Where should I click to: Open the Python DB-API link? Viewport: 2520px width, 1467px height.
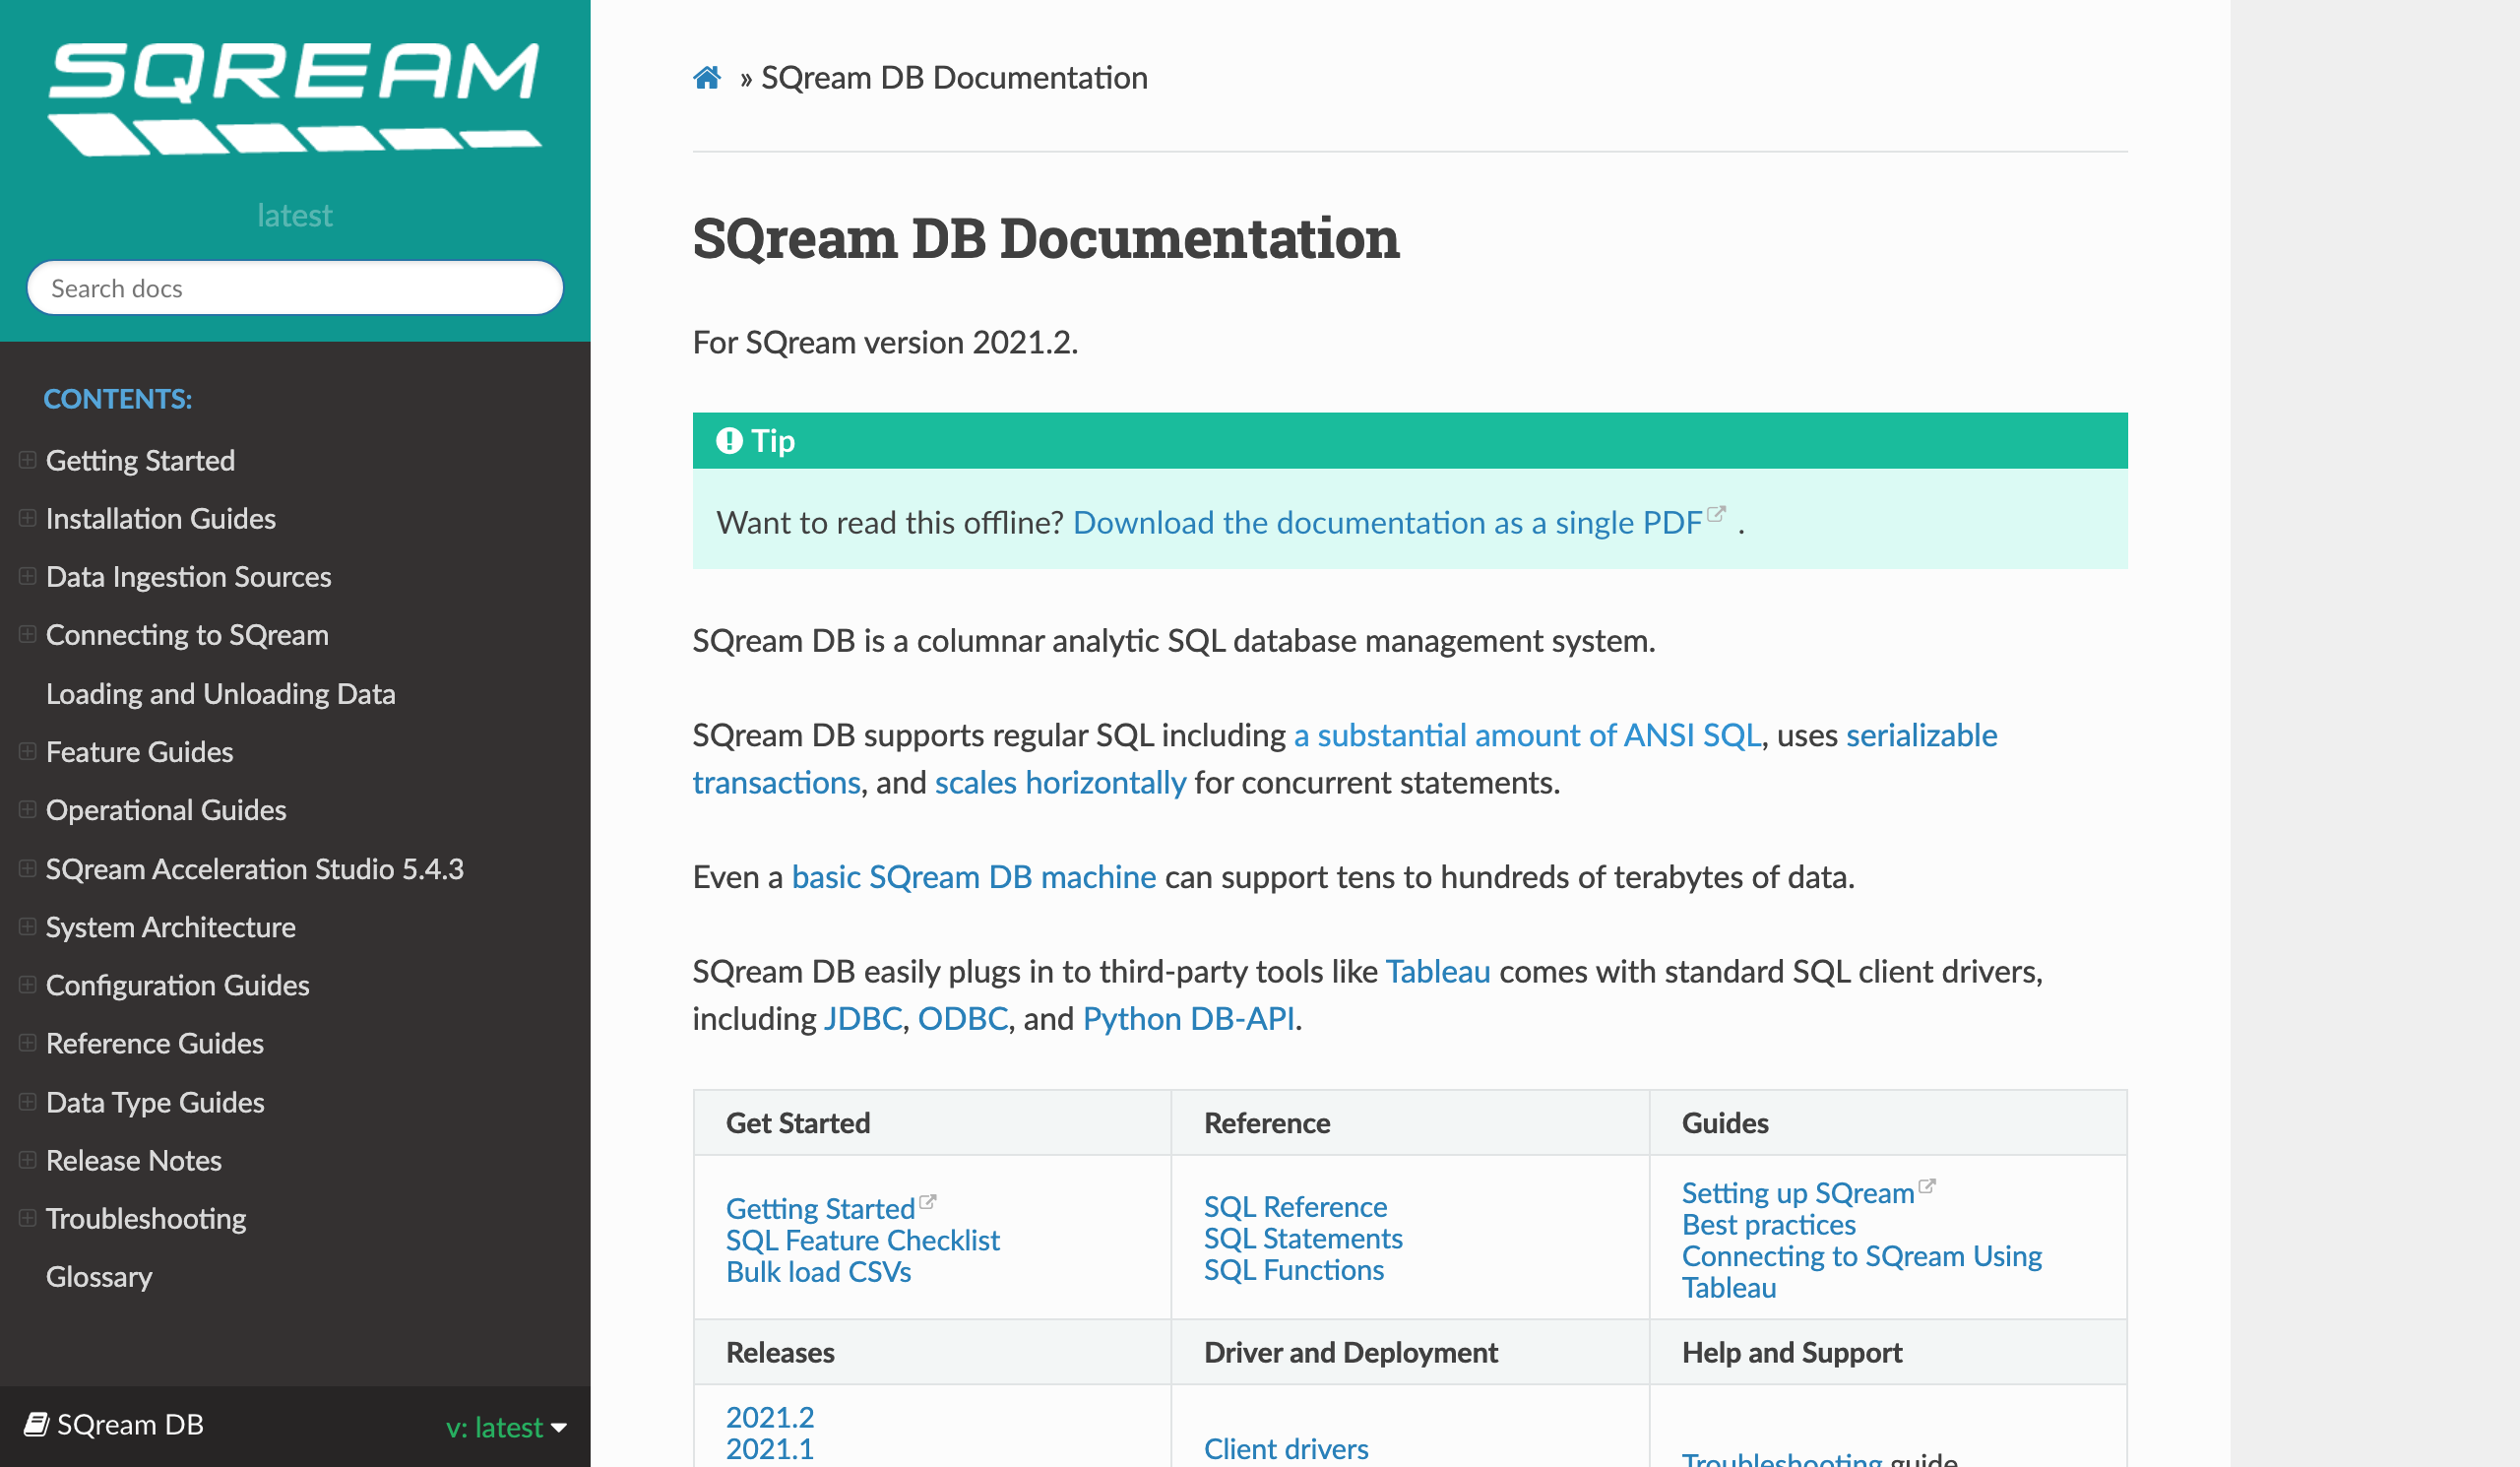[1188, 1018]
